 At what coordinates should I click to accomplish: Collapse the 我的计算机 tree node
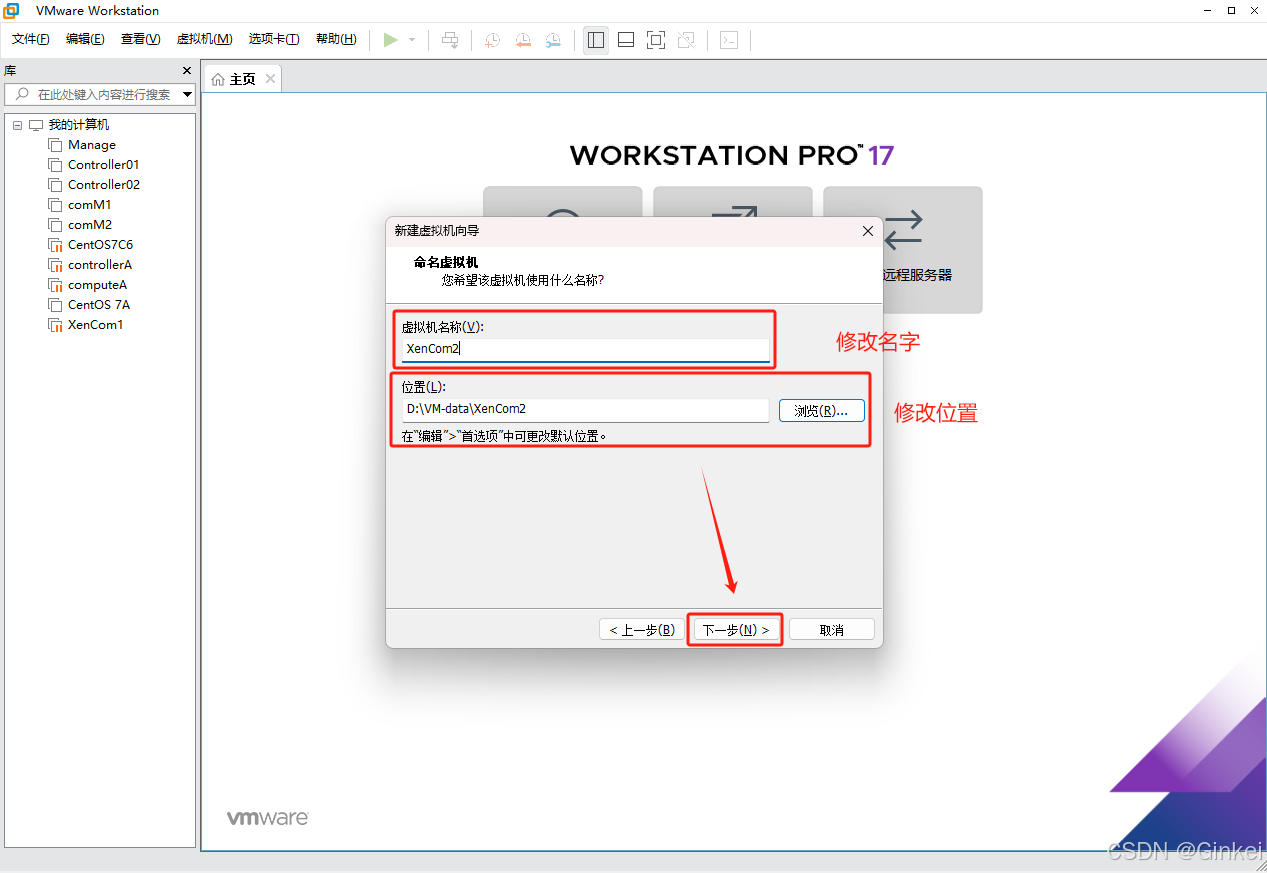17,125
